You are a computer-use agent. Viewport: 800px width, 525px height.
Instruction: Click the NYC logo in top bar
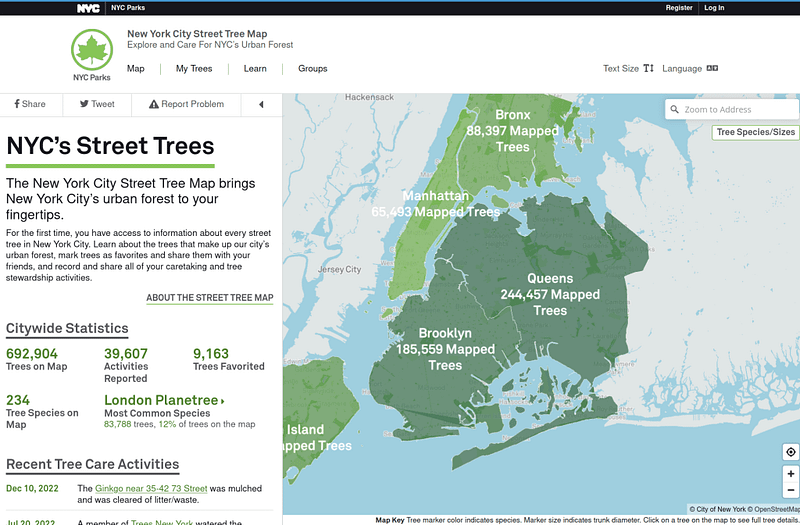pyautogui.click(x=88, y=8)
